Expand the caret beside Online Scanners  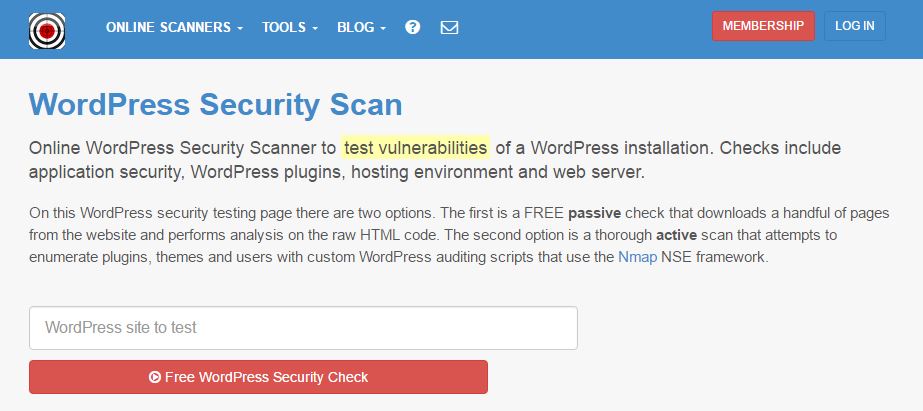240,28
